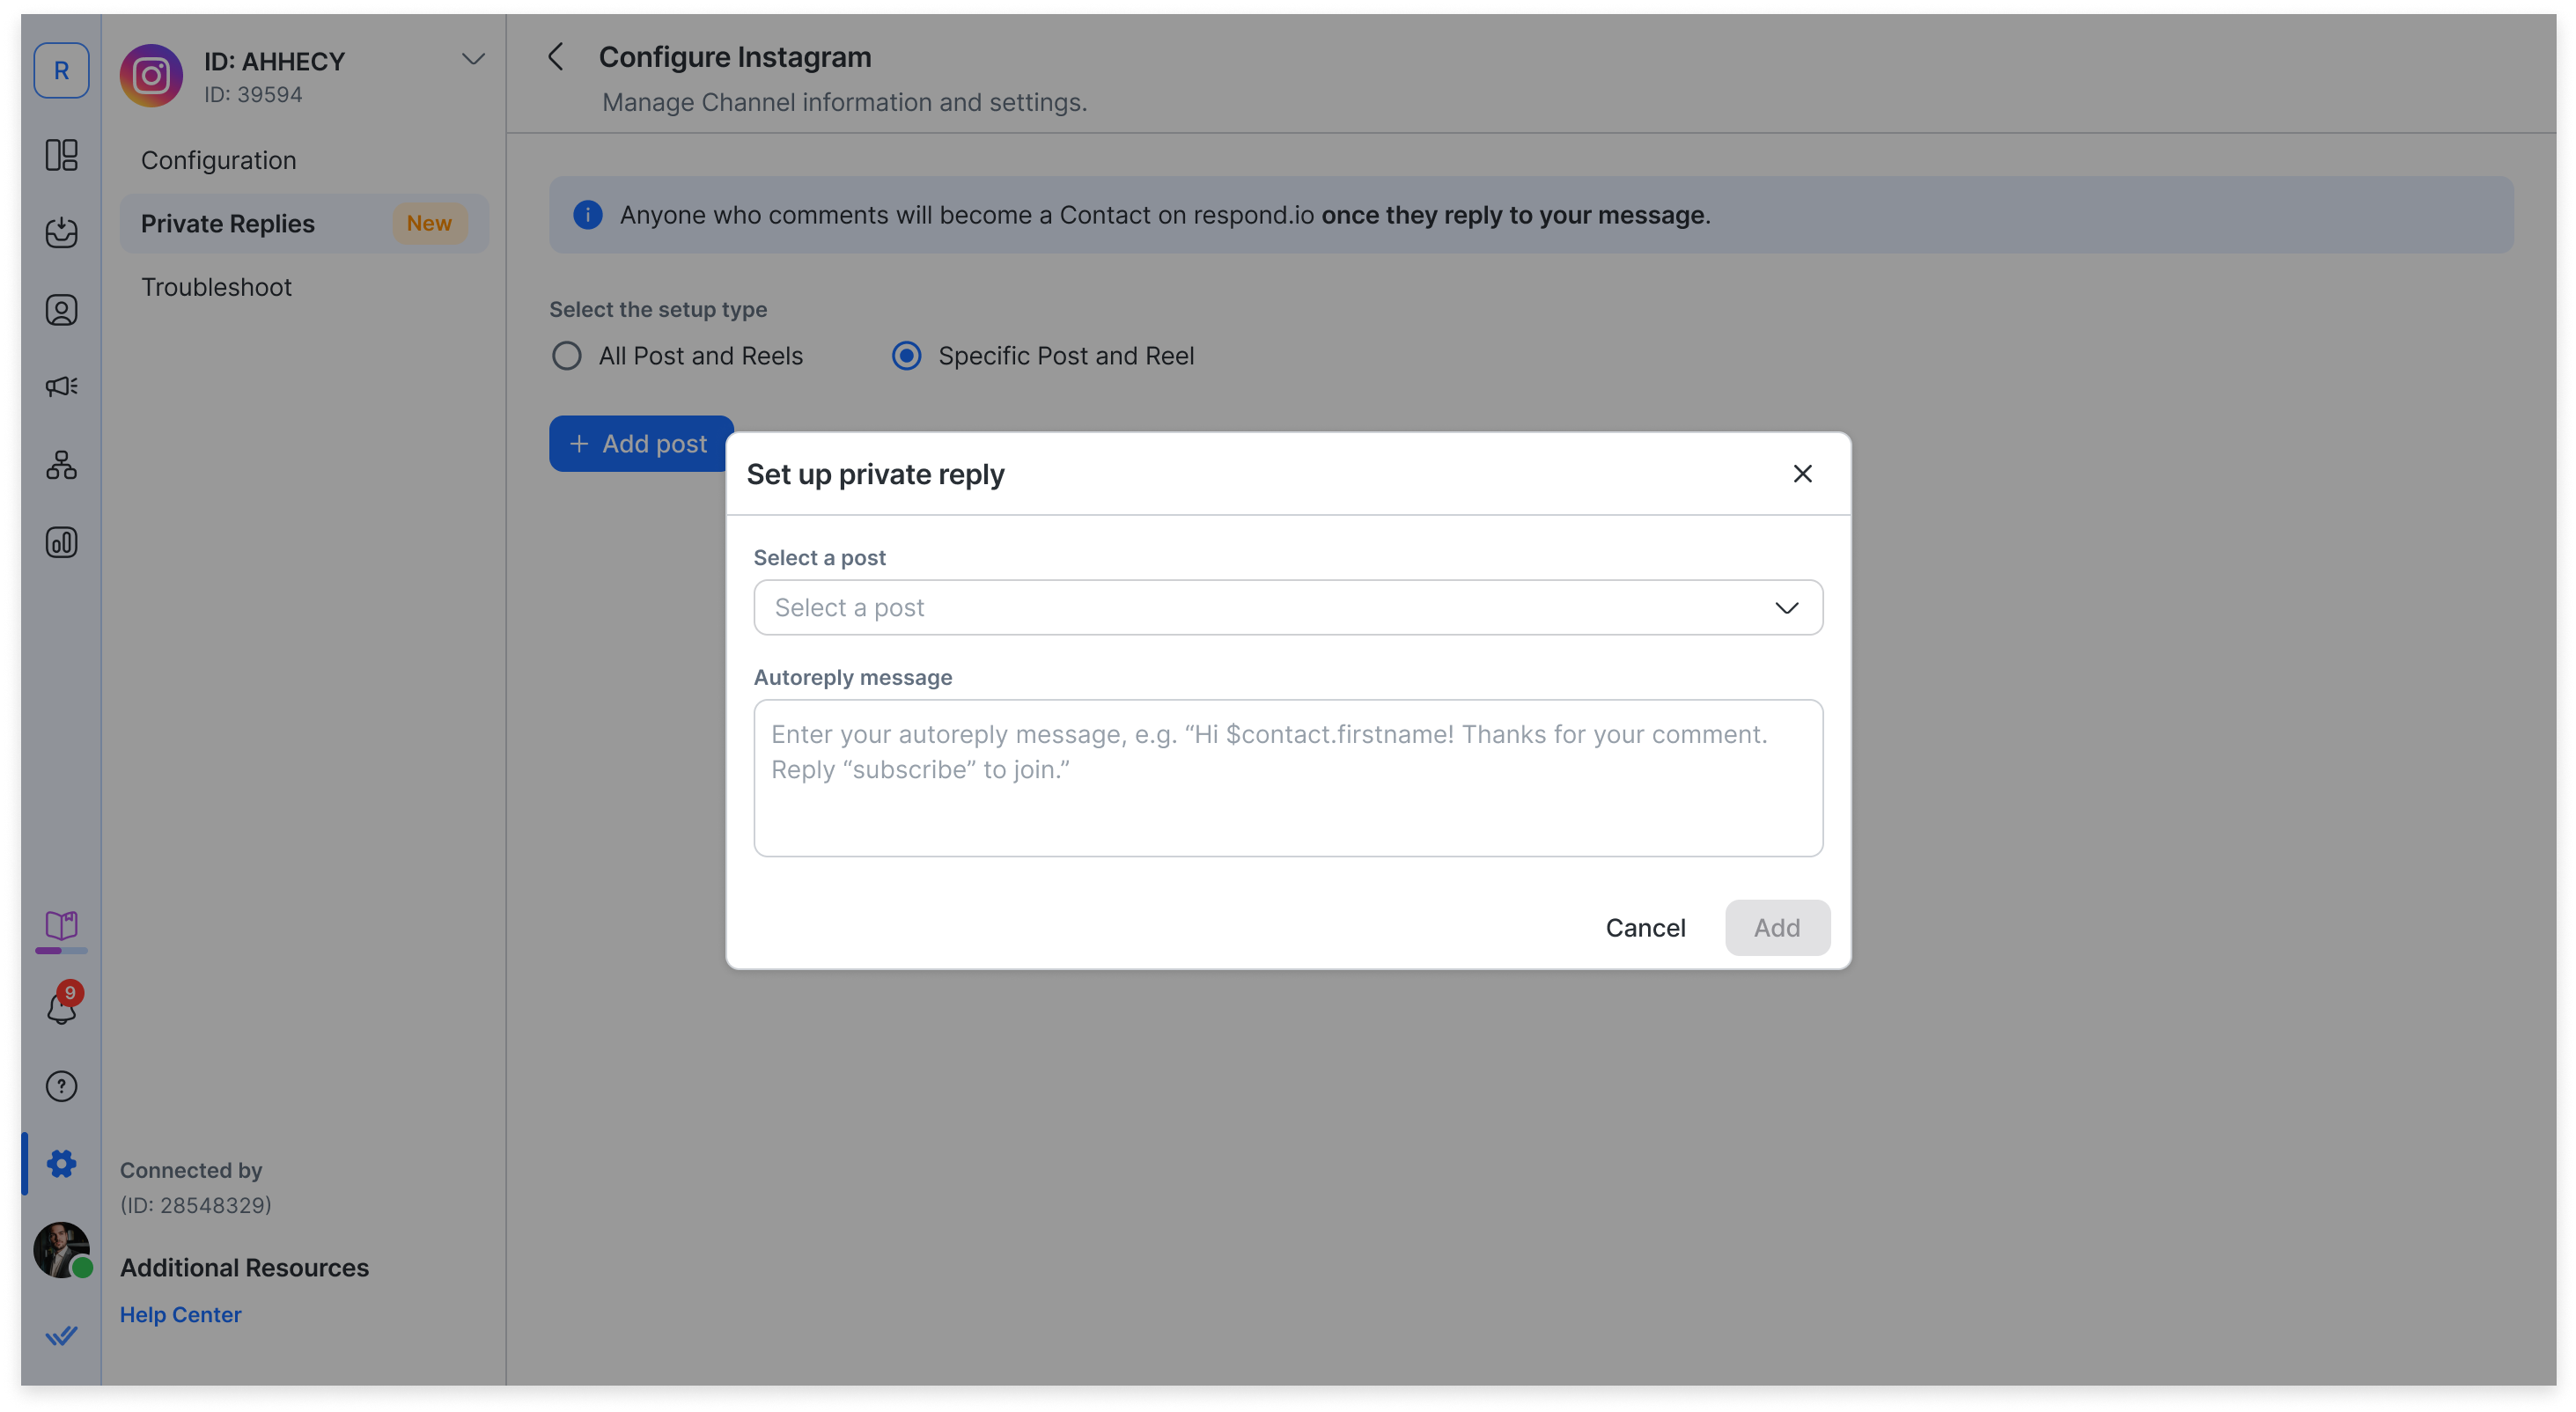This screenshot has height=1412, width=2576.
Task: Select All Post and Reels option
Action: pos(567,356)
